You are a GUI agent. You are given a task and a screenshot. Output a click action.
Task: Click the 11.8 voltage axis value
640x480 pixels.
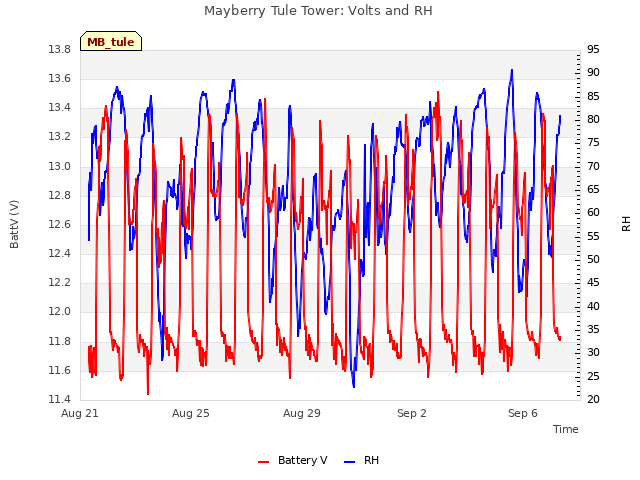click(x=60, y=341)
